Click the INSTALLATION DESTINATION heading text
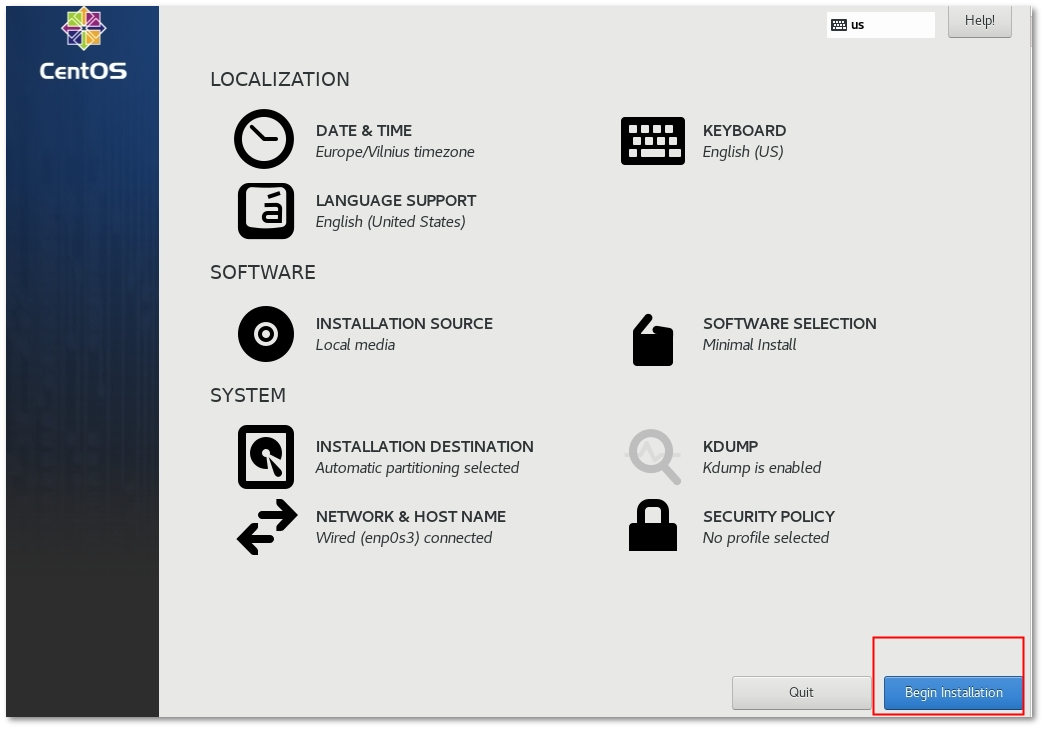The width and height of the screenshot is (1044, 729). [x=424, y=447]
